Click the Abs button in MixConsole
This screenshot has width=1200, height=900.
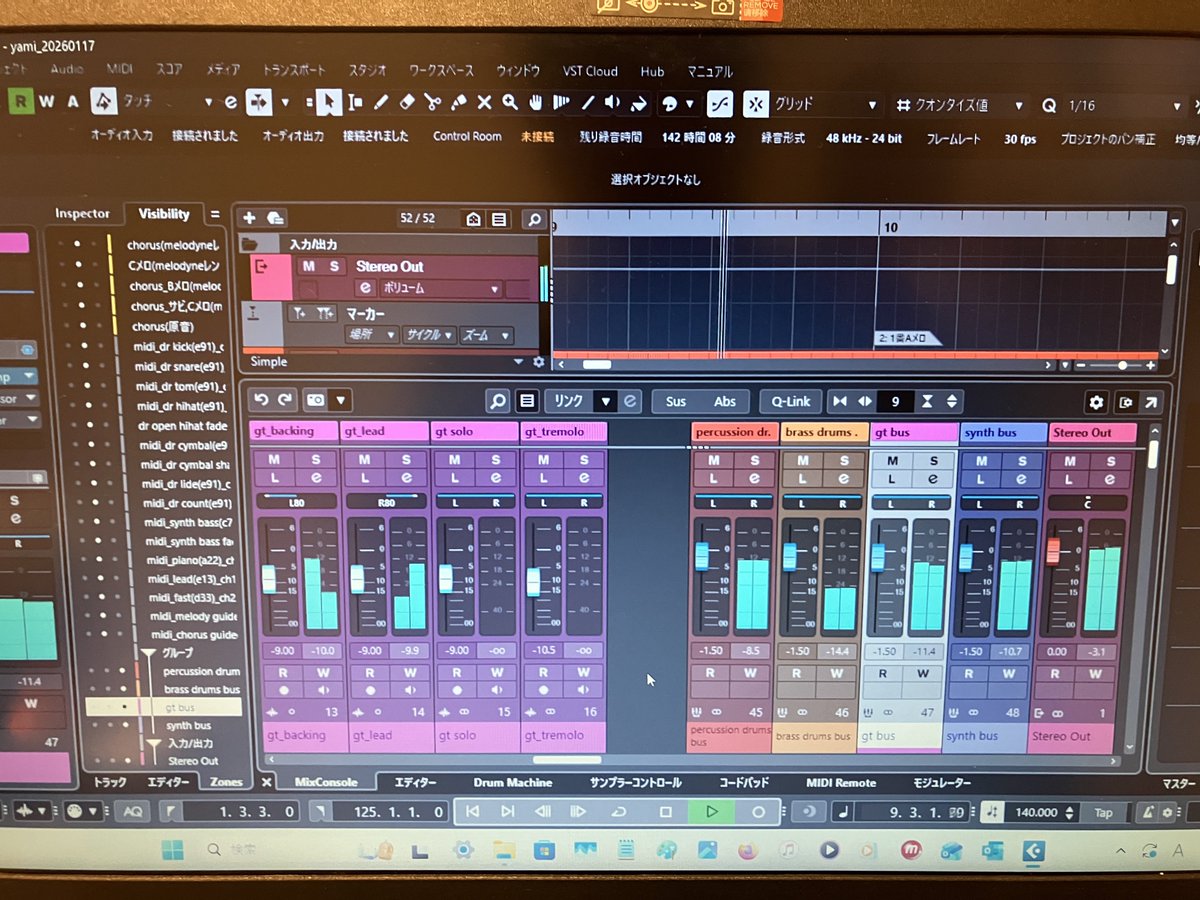coord(724,401)
